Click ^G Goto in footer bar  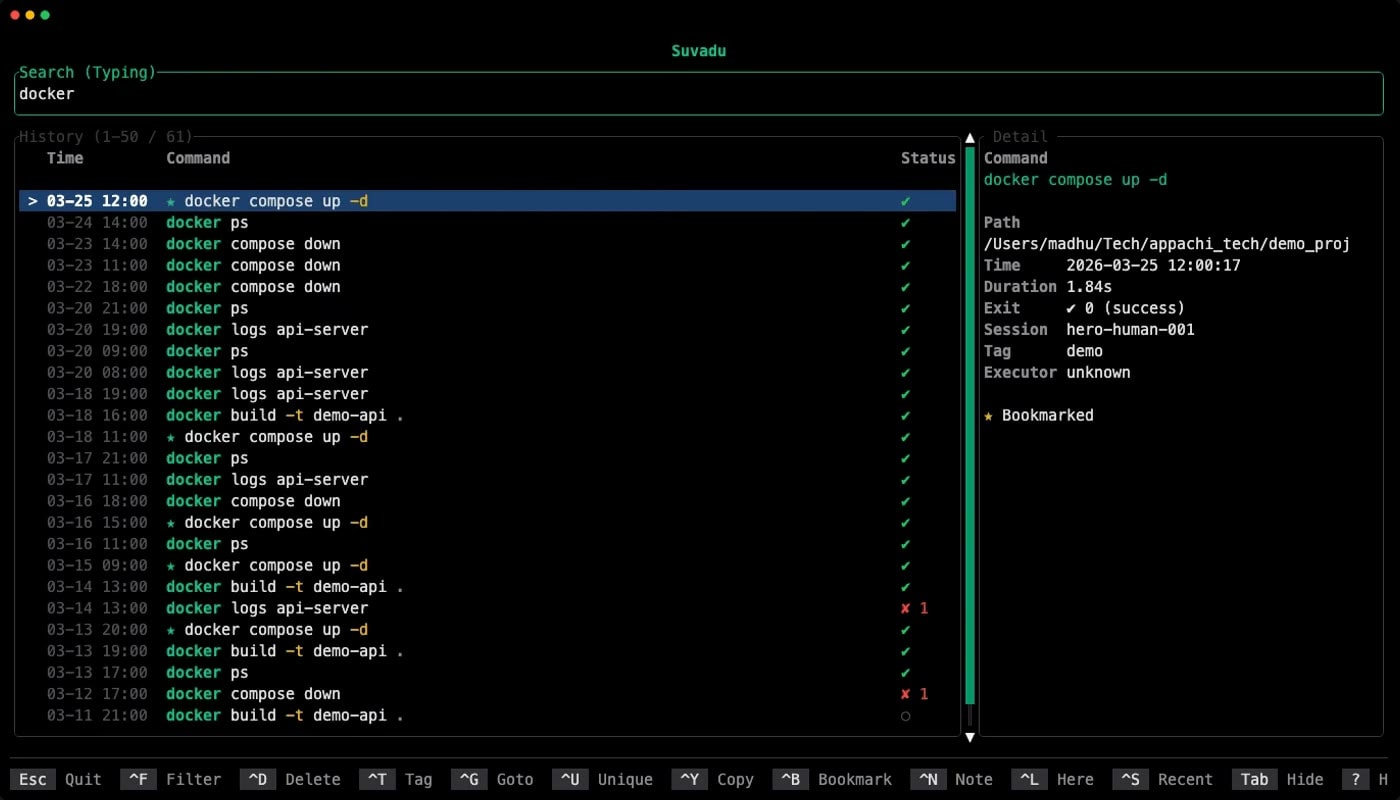point(492,780)
